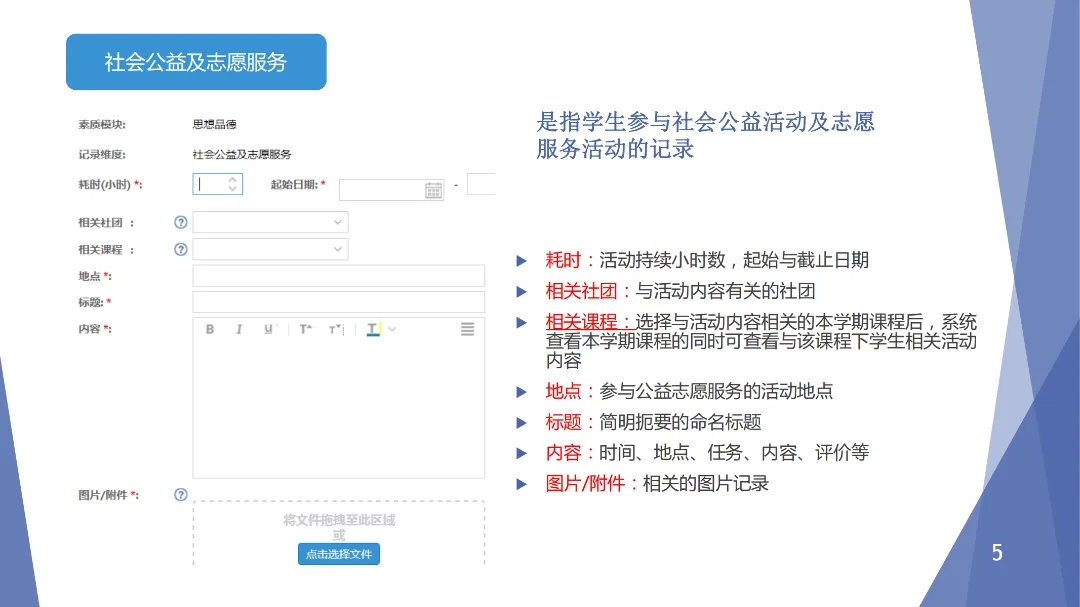The image size is (1080, 607).
Task: Toggle Bold in the content editor
Action: click(x=210, y=329)
